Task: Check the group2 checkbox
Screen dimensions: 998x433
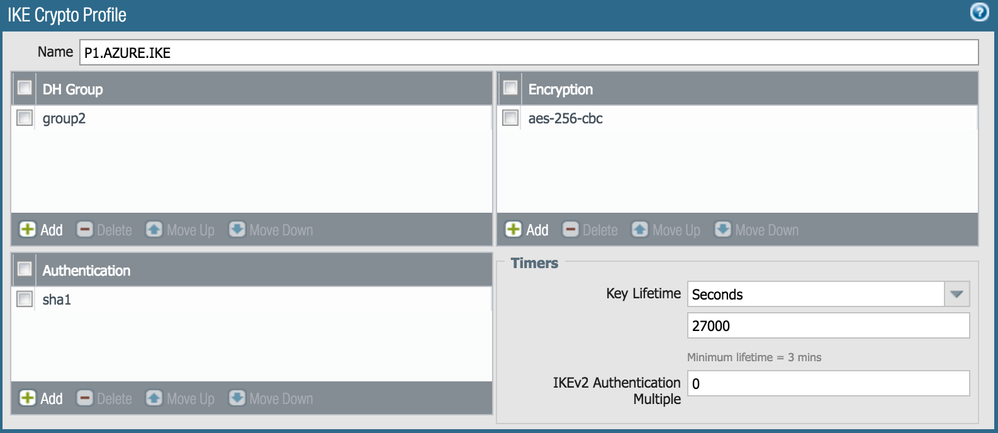Action: click(x=25, y=119)
